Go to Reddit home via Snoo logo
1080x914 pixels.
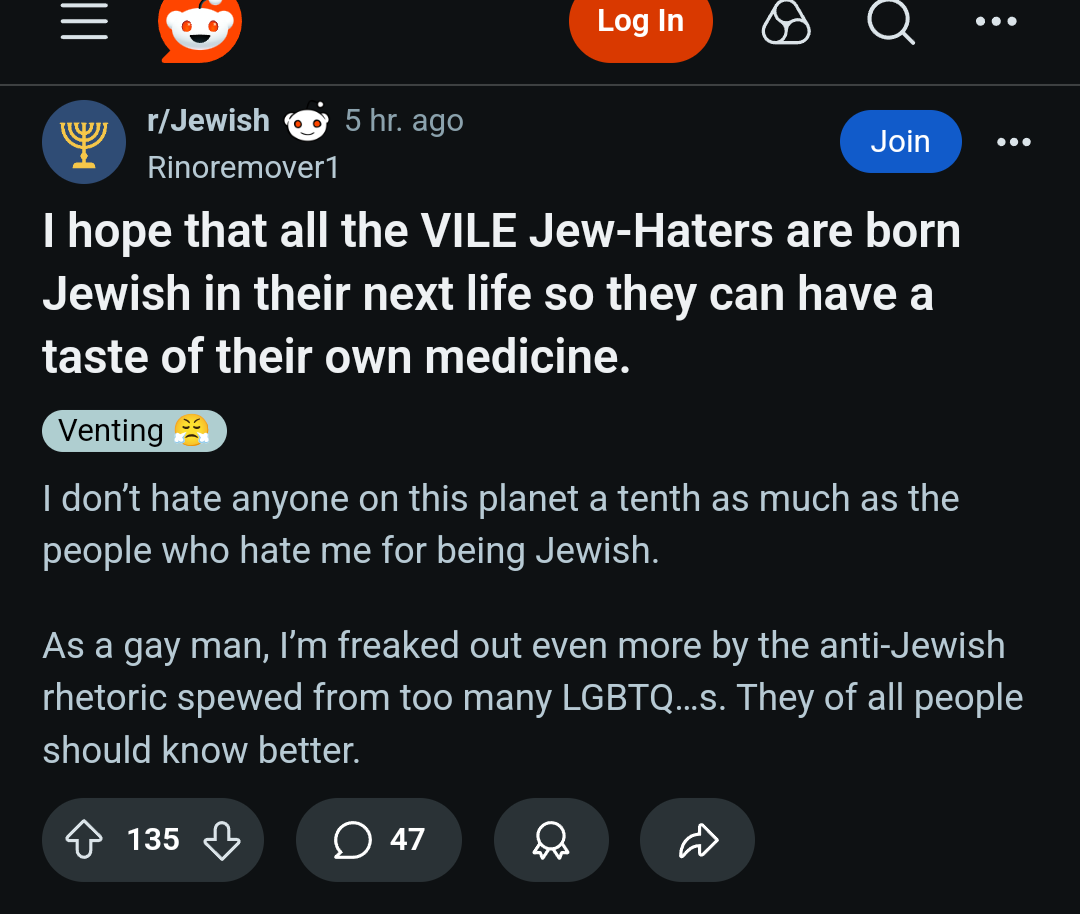[200, 28]
